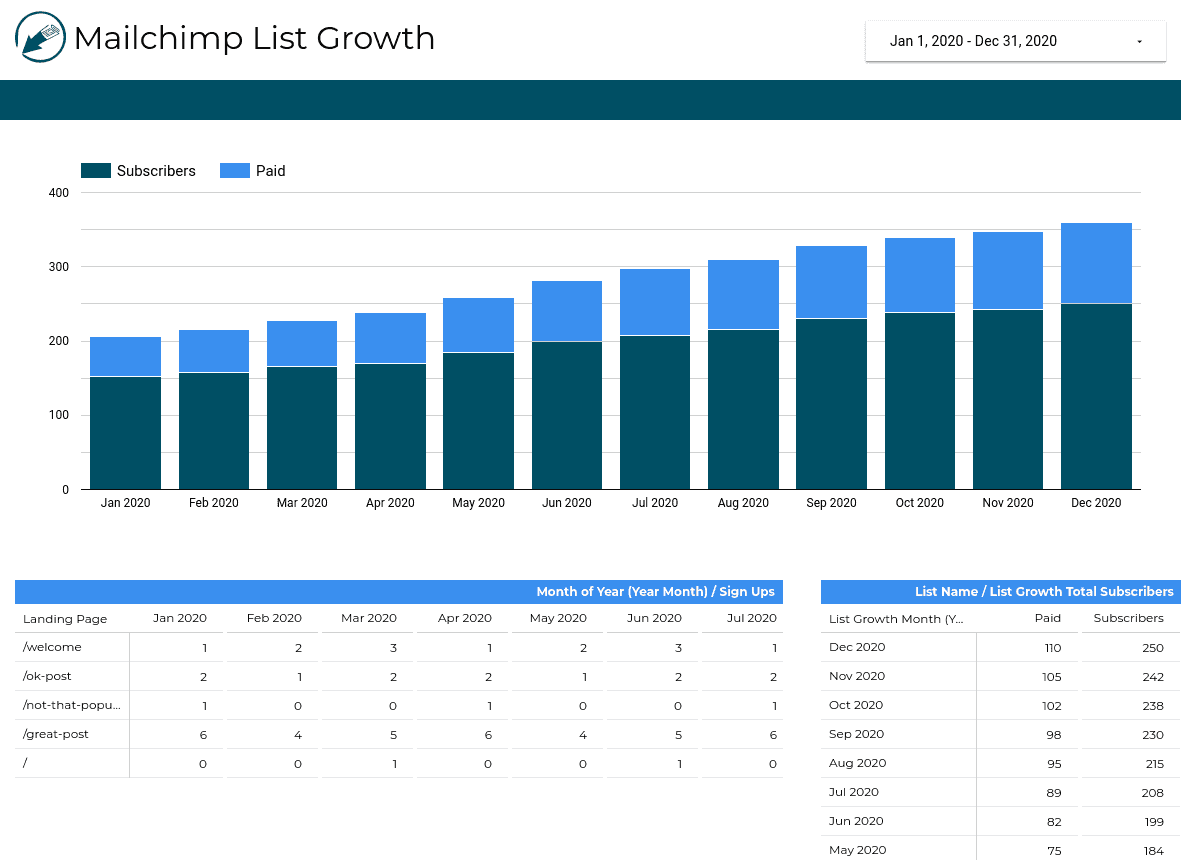Click the Jul 2020 Subscribers value 208
1181x861 pixels.
(1152, 793)
